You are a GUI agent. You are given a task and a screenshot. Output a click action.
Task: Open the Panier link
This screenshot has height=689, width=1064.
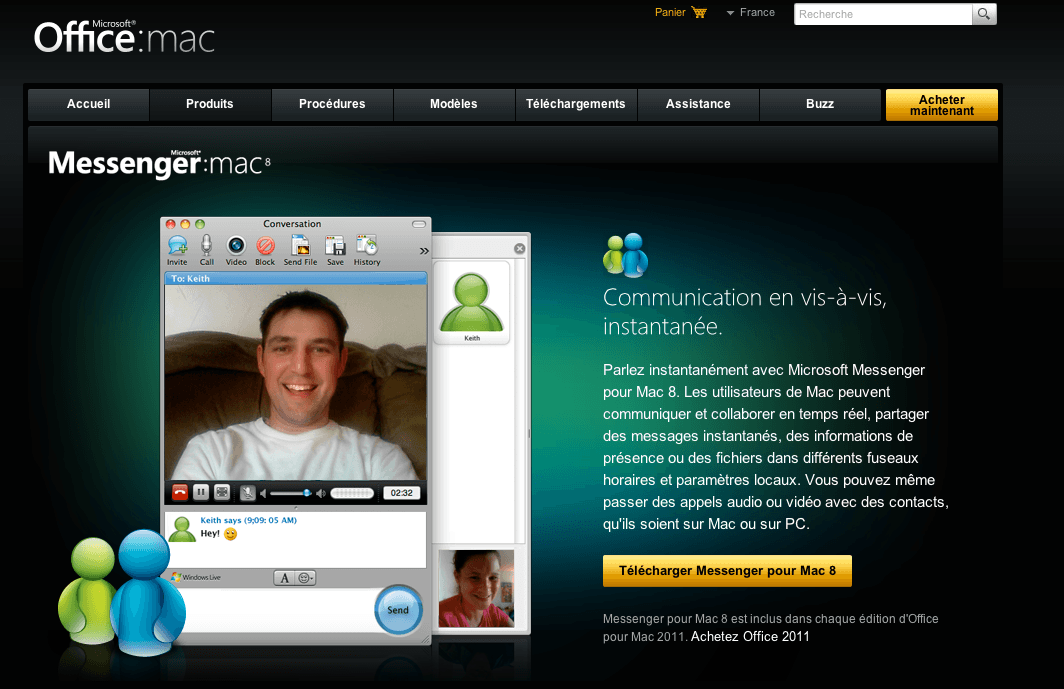670,12
